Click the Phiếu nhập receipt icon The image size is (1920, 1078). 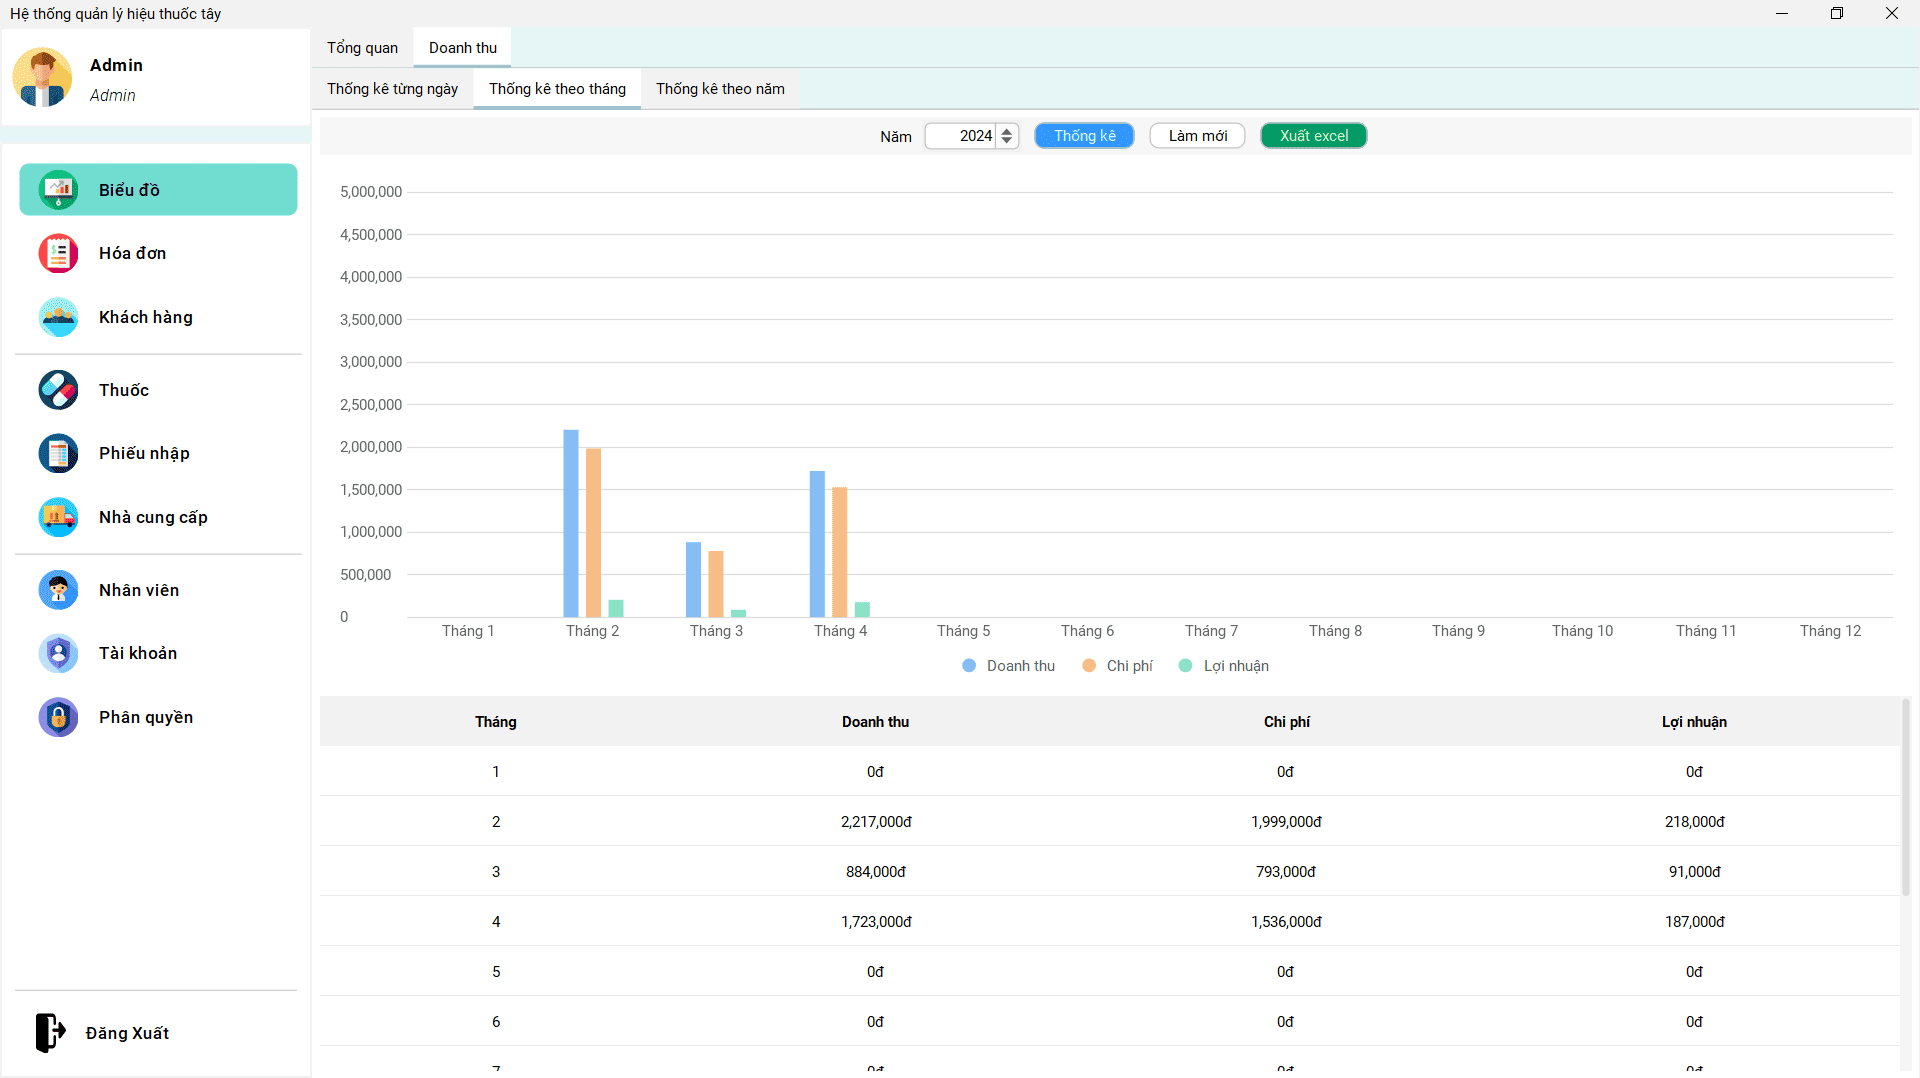point(58,454)
